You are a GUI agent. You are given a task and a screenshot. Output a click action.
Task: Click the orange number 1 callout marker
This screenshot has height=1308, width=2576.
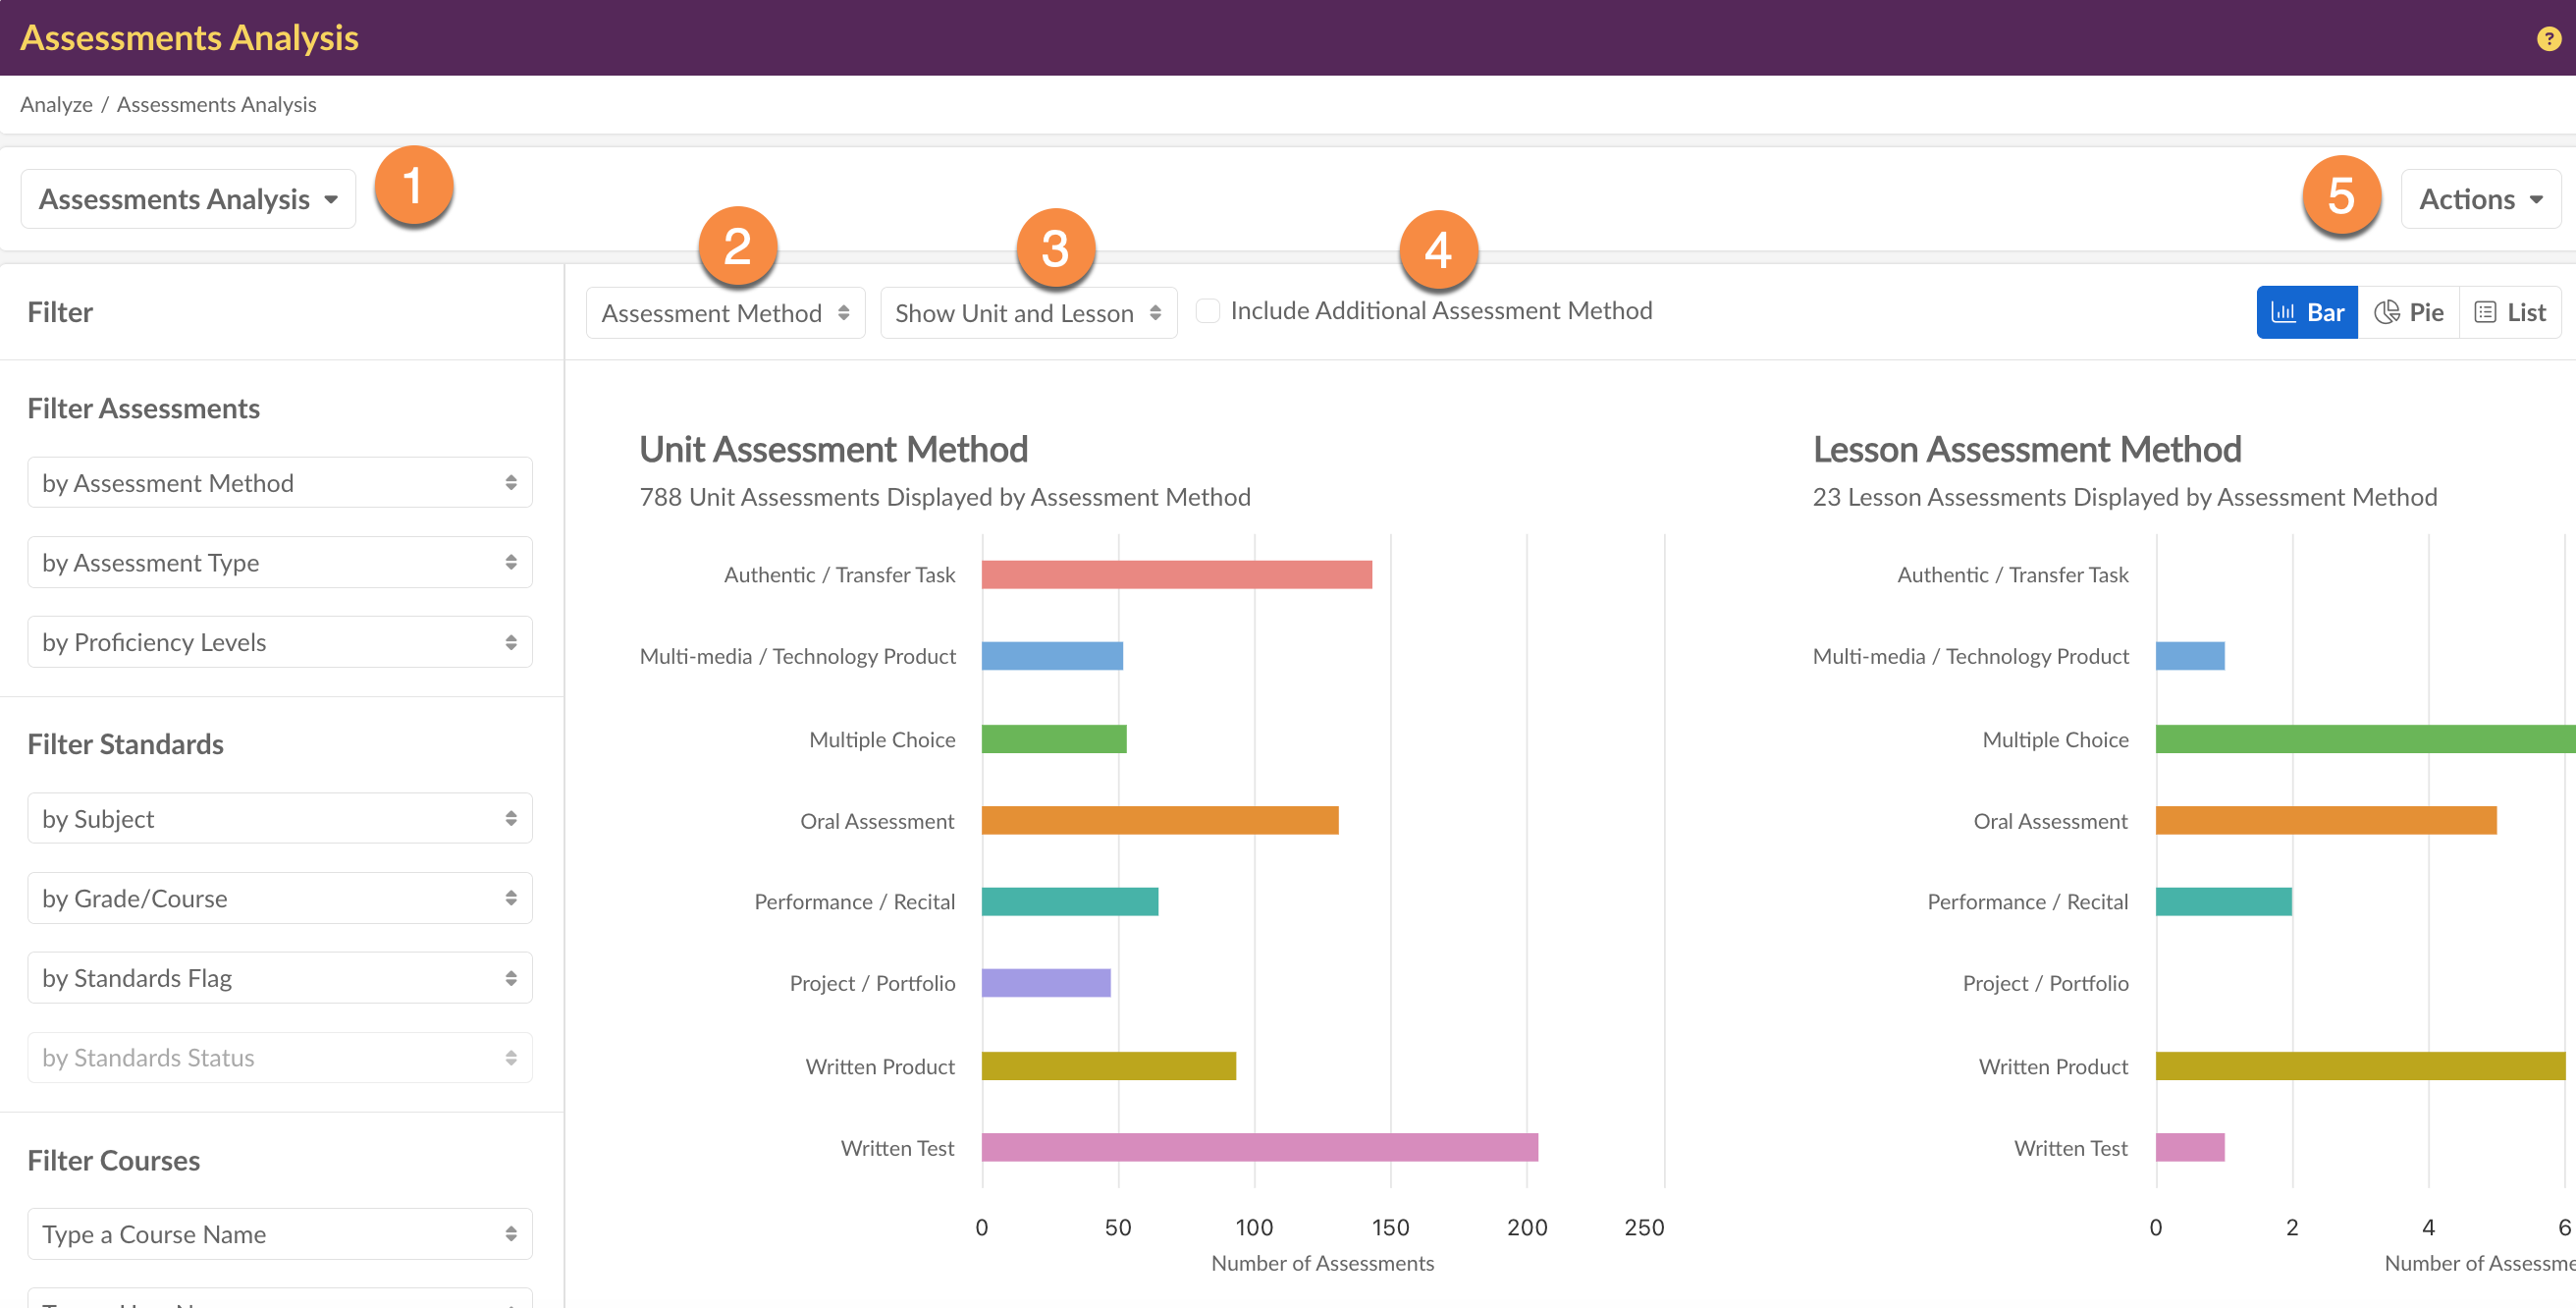coord(413,186)
